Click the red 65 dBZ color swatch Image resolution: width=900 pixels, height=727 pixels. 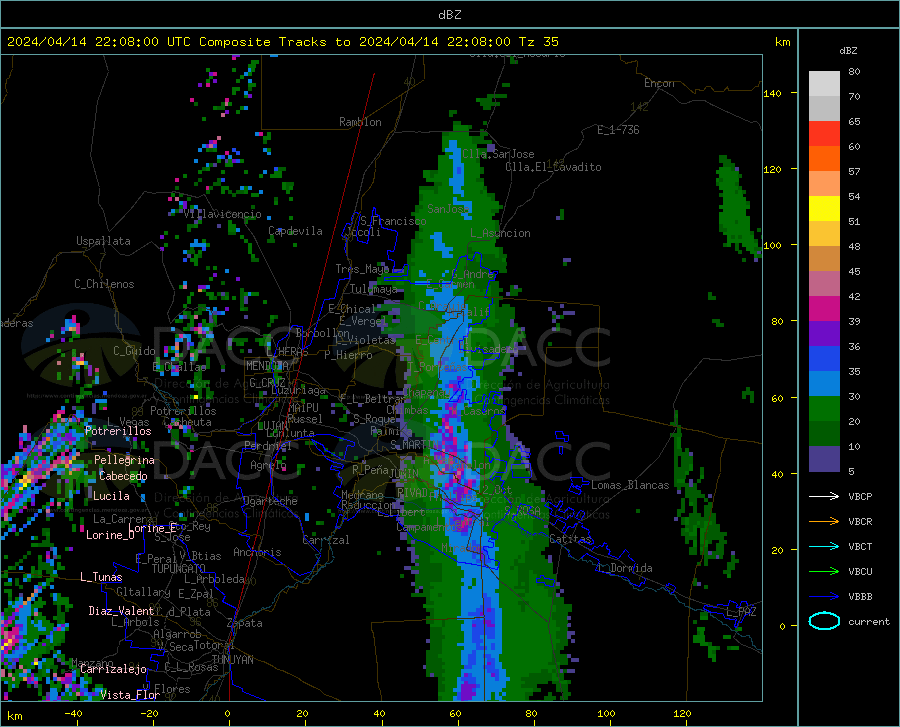pos(824,134)
